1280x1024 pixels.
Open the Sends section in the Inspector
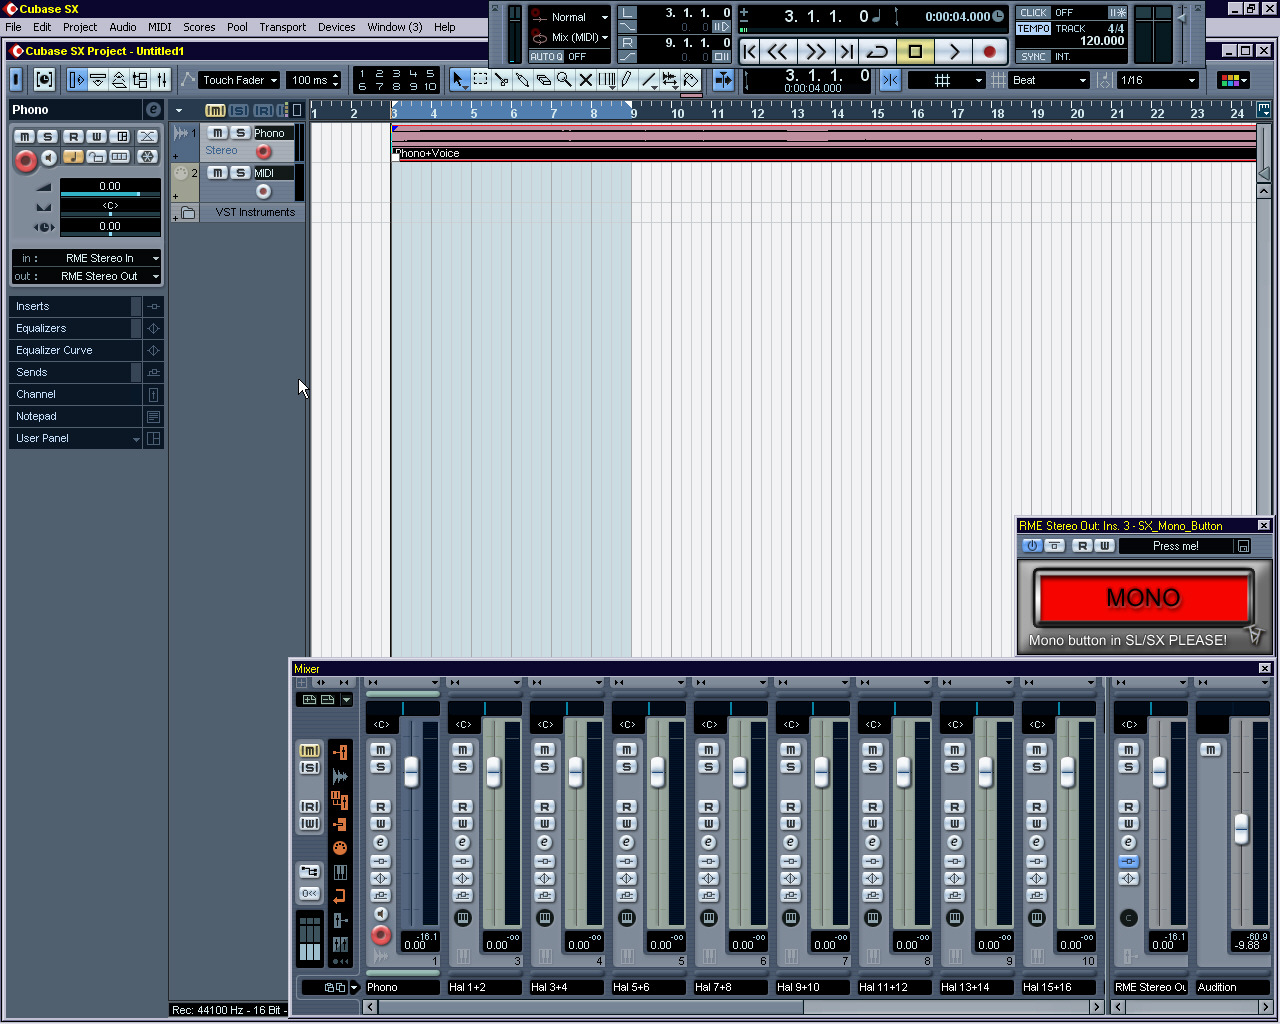coord(86,372)
